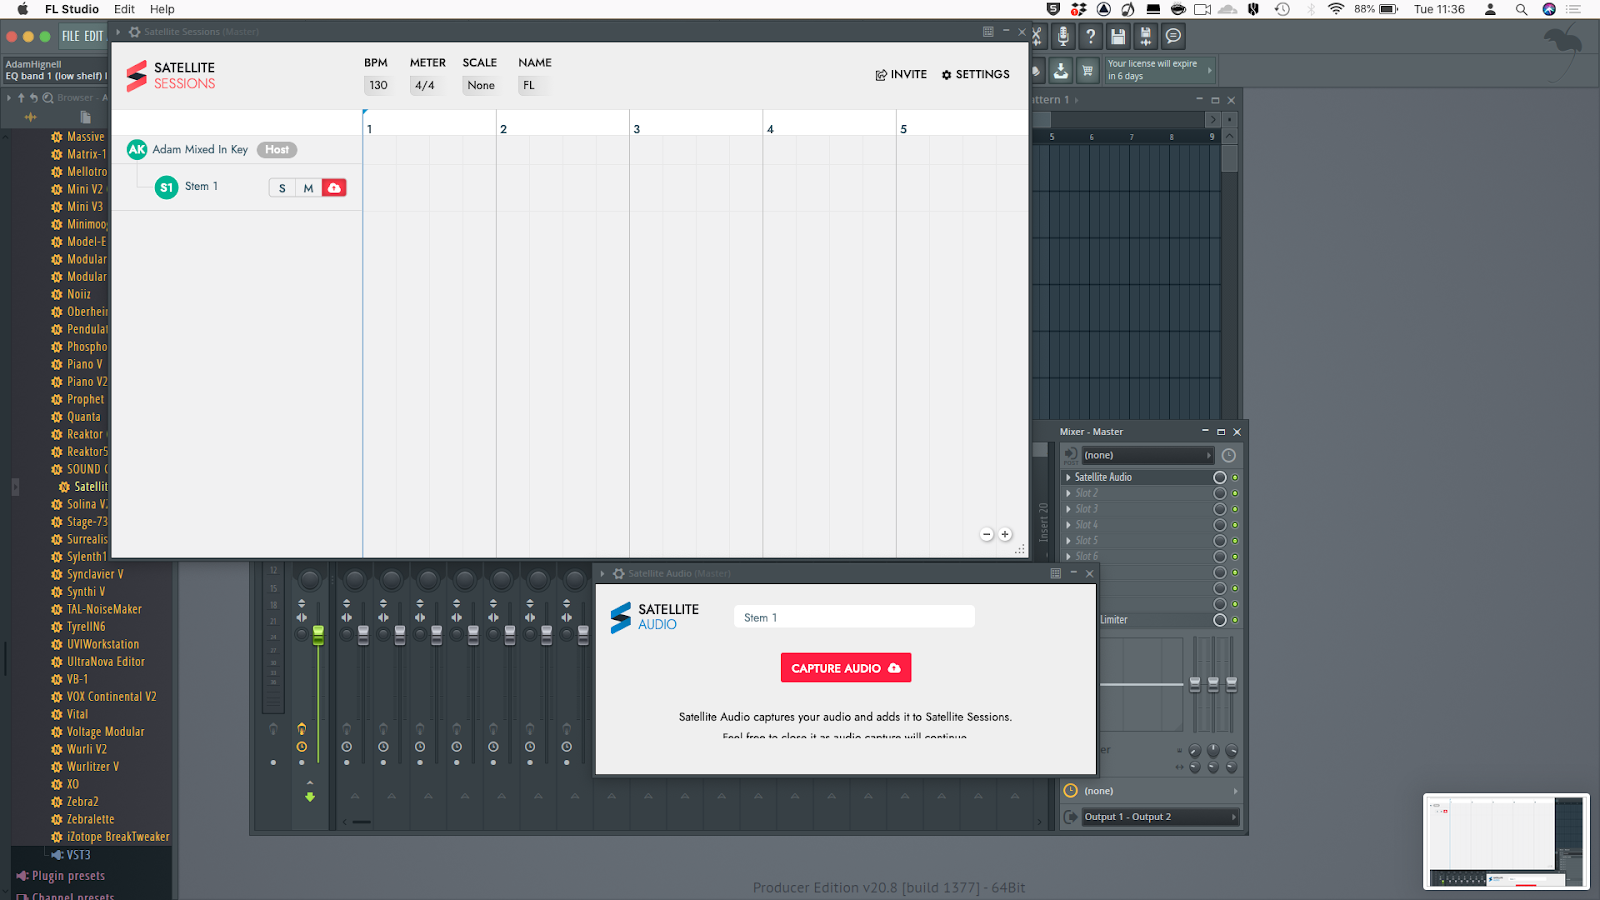Image resolution: width=1600 pixels, height=900 pixels.
Task: Click the screenshot thumbnail preview
Action: point(1506,842)
